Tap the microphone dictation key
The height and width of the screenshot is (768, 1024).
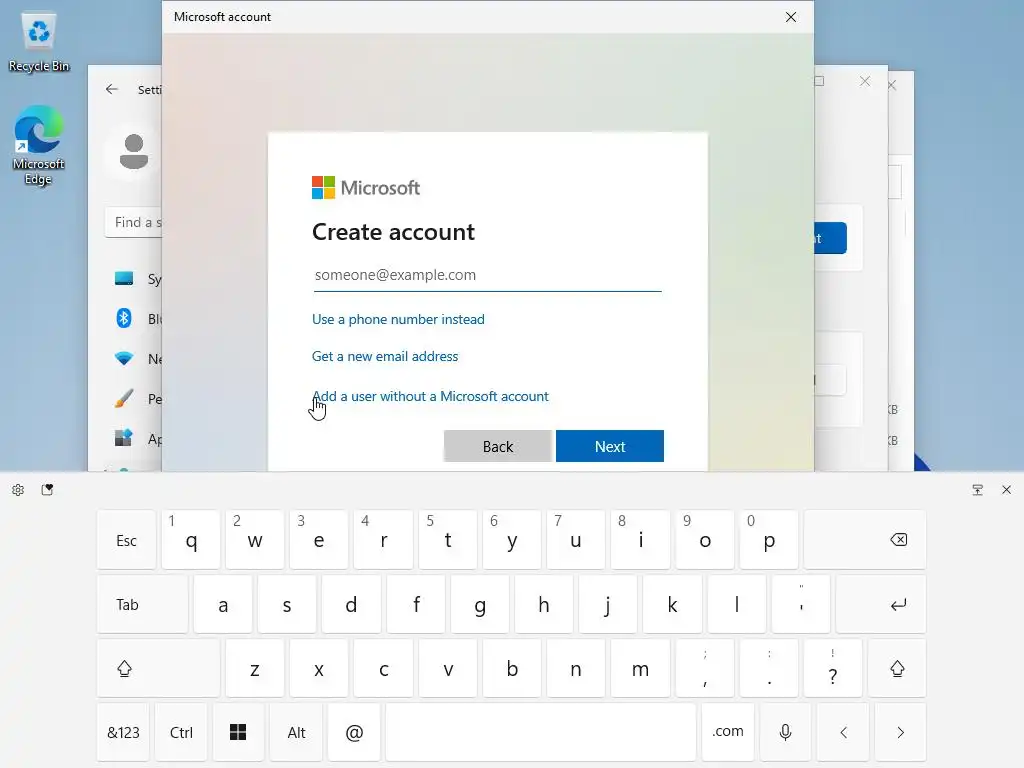(x=786, y=732)
